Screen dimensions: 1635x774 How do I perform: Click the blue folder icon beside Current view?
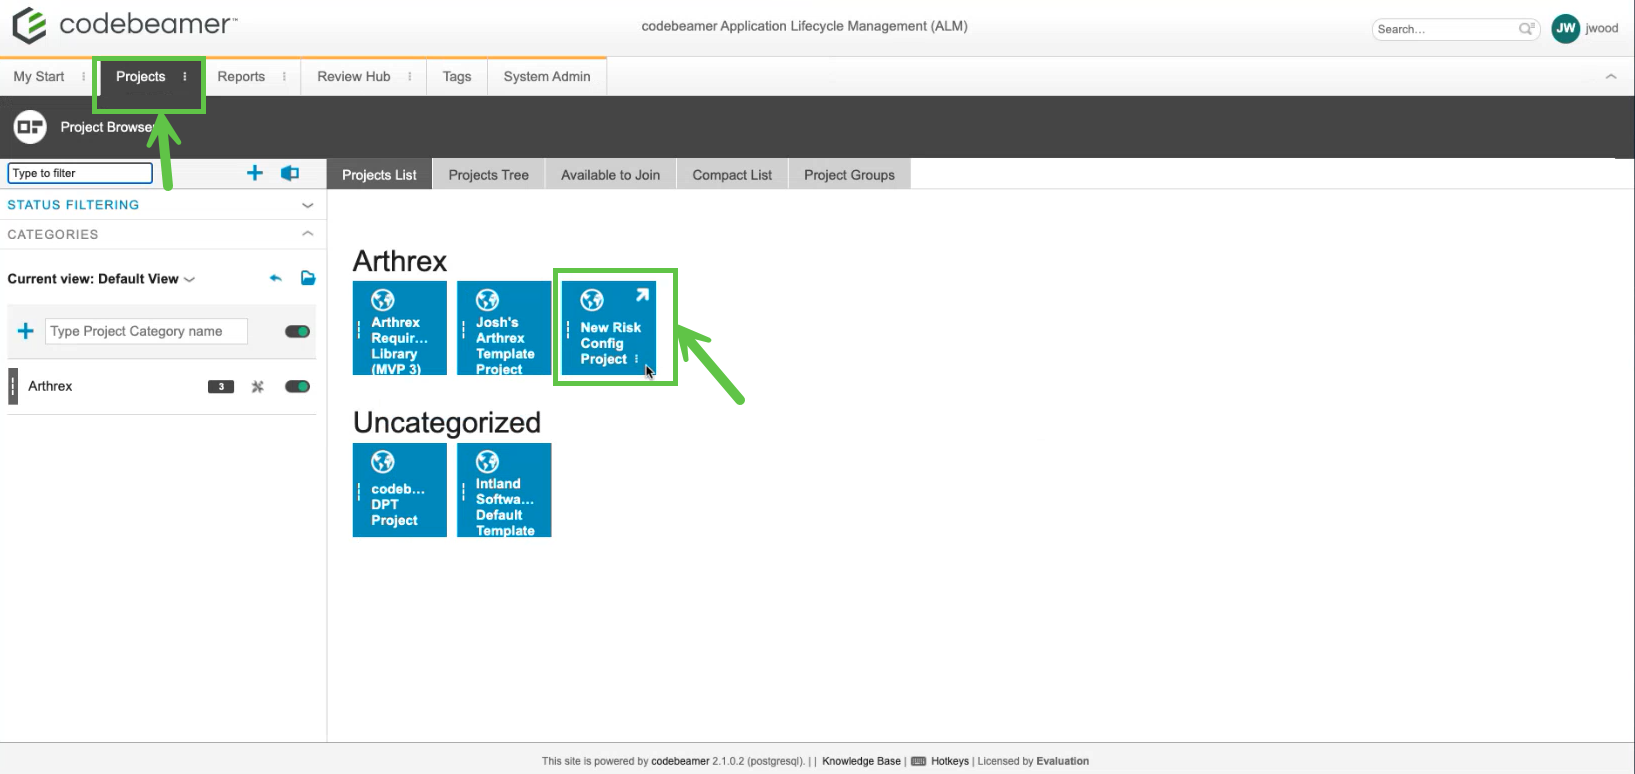[x=308, y=279]
